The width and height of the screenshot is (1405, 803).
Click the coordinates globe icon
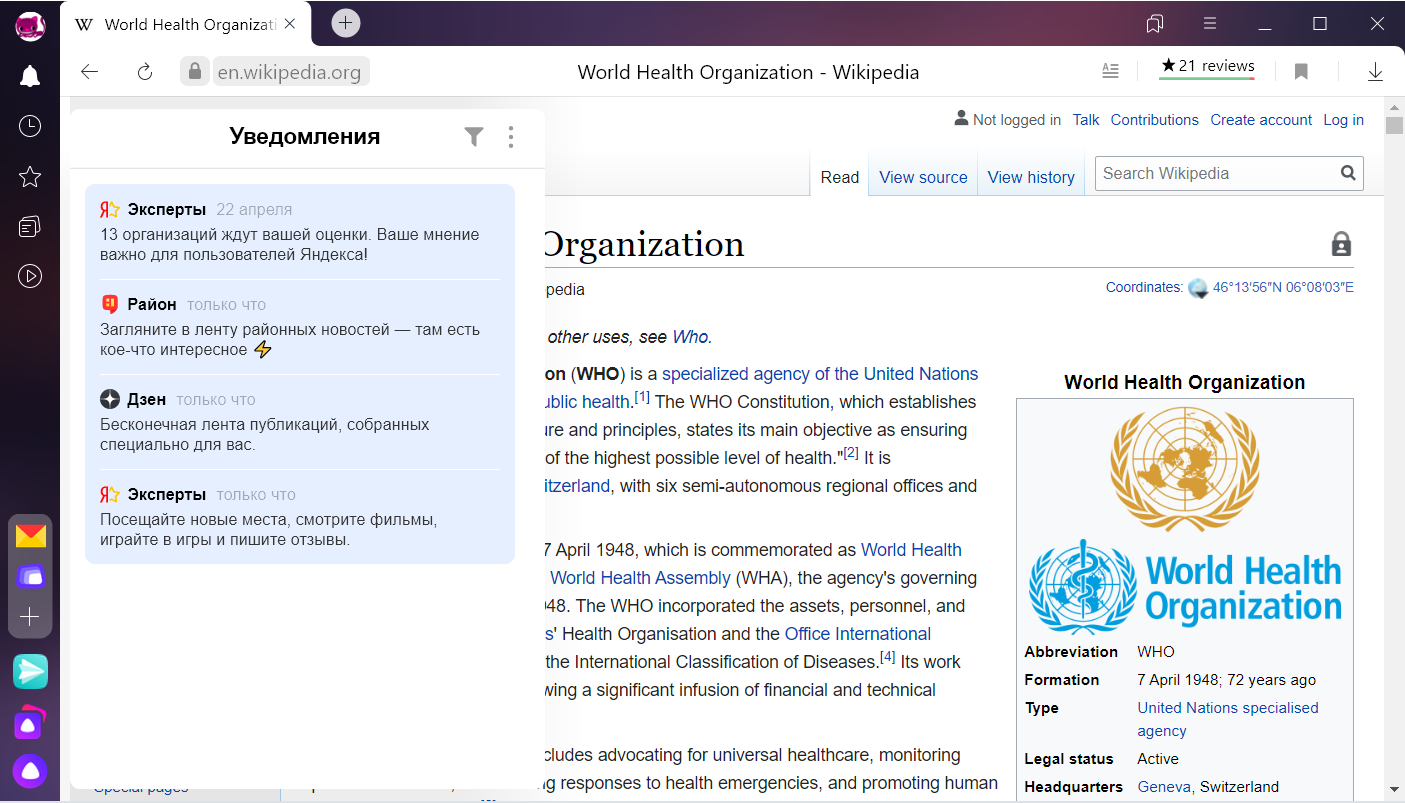(x=1198, y=288)
